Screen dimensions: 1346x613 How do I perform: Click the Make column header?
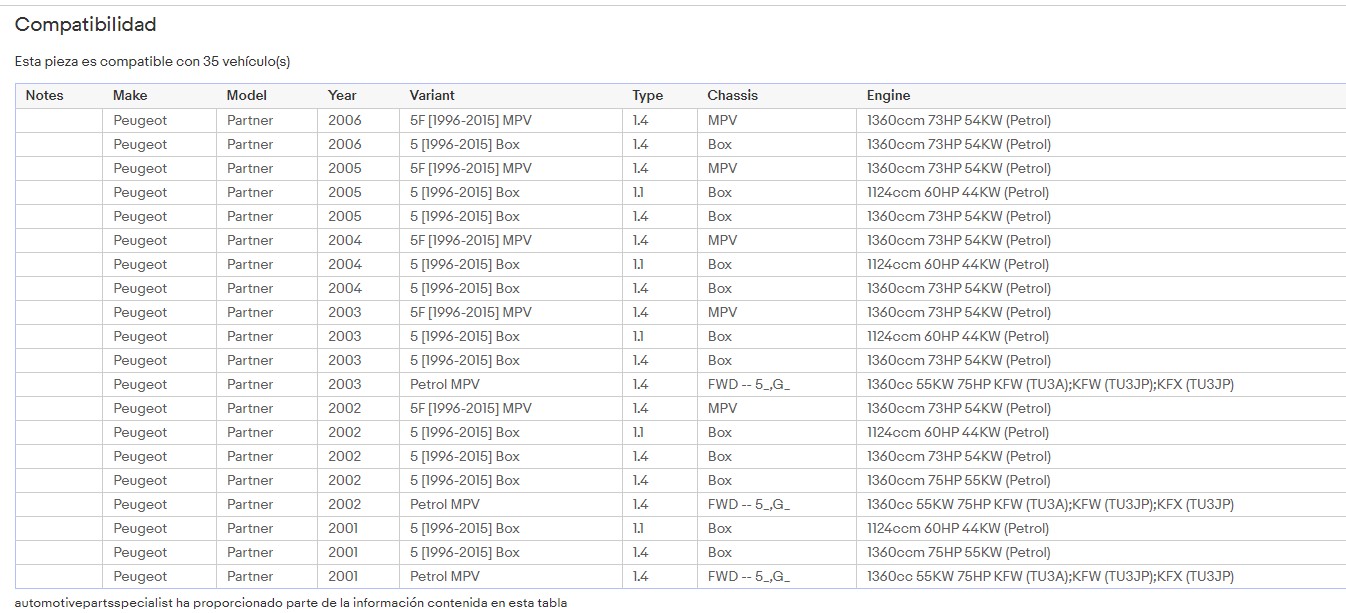point(130,96)
